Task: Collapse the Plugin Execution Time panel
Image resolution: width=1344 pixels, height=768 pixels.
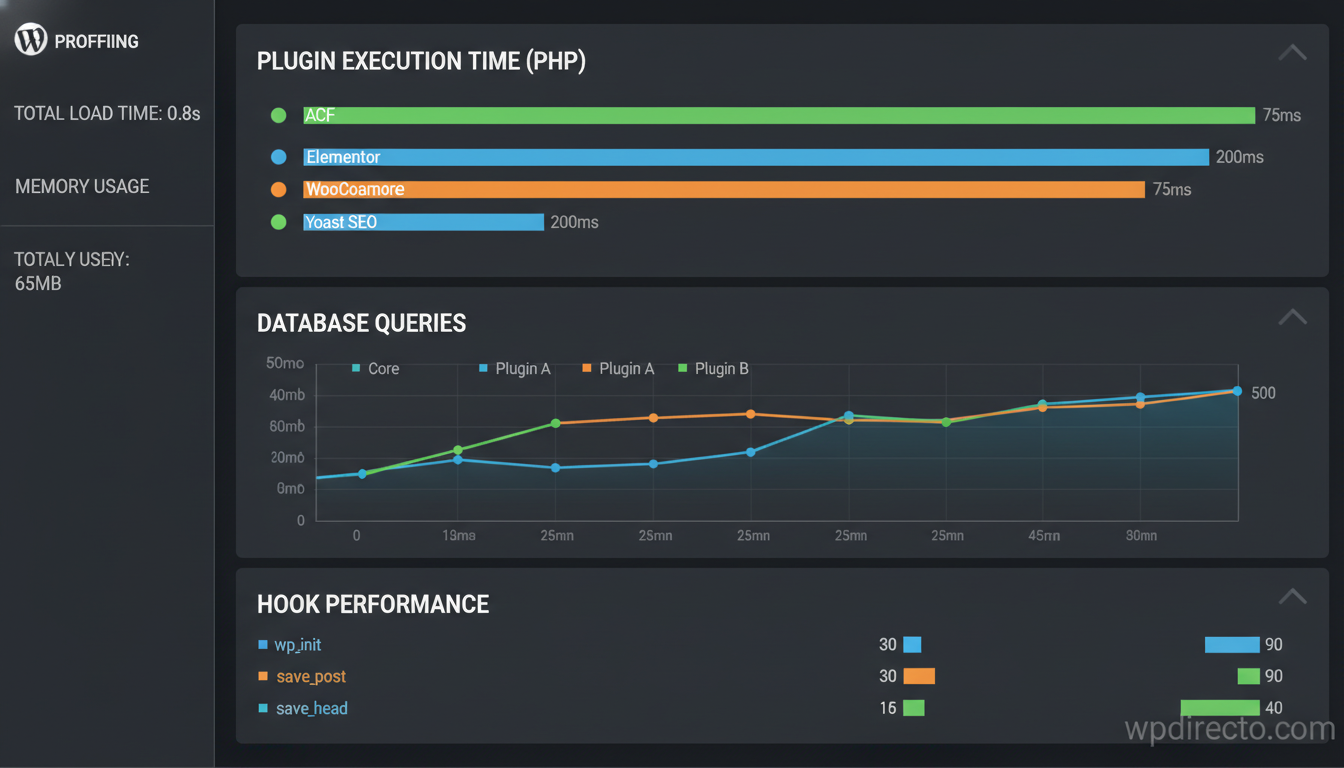Action: 1292,53
